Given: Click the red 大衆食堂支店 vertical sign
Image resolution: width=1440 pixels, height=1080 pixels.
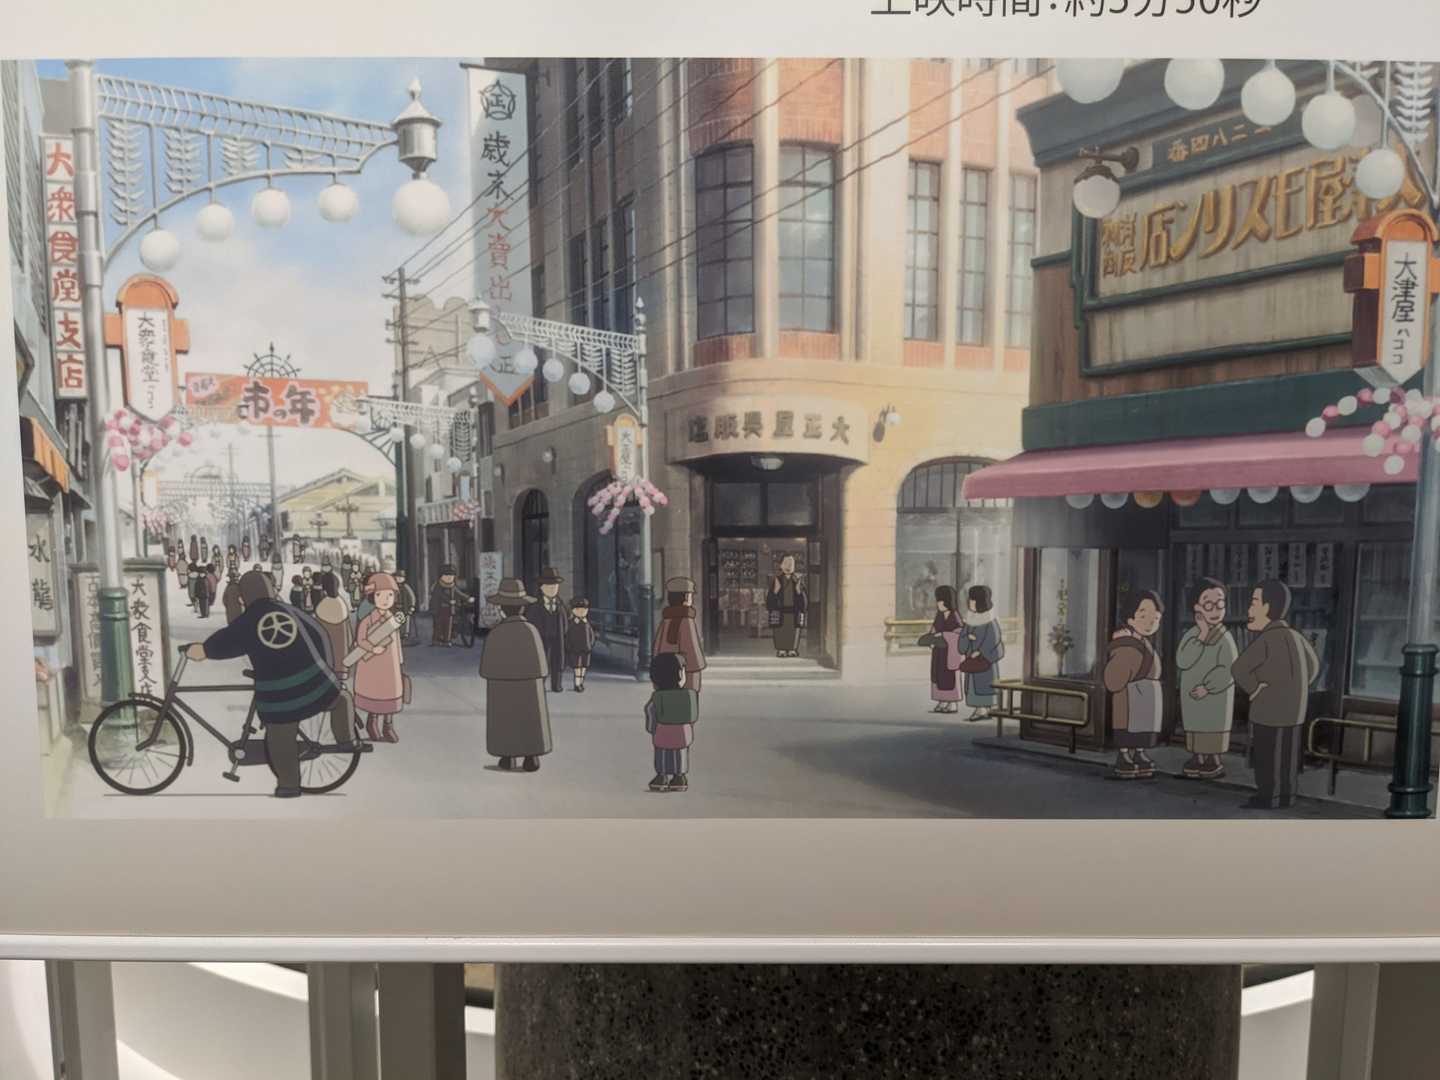Looking at the screenshot, I should 66,265.
